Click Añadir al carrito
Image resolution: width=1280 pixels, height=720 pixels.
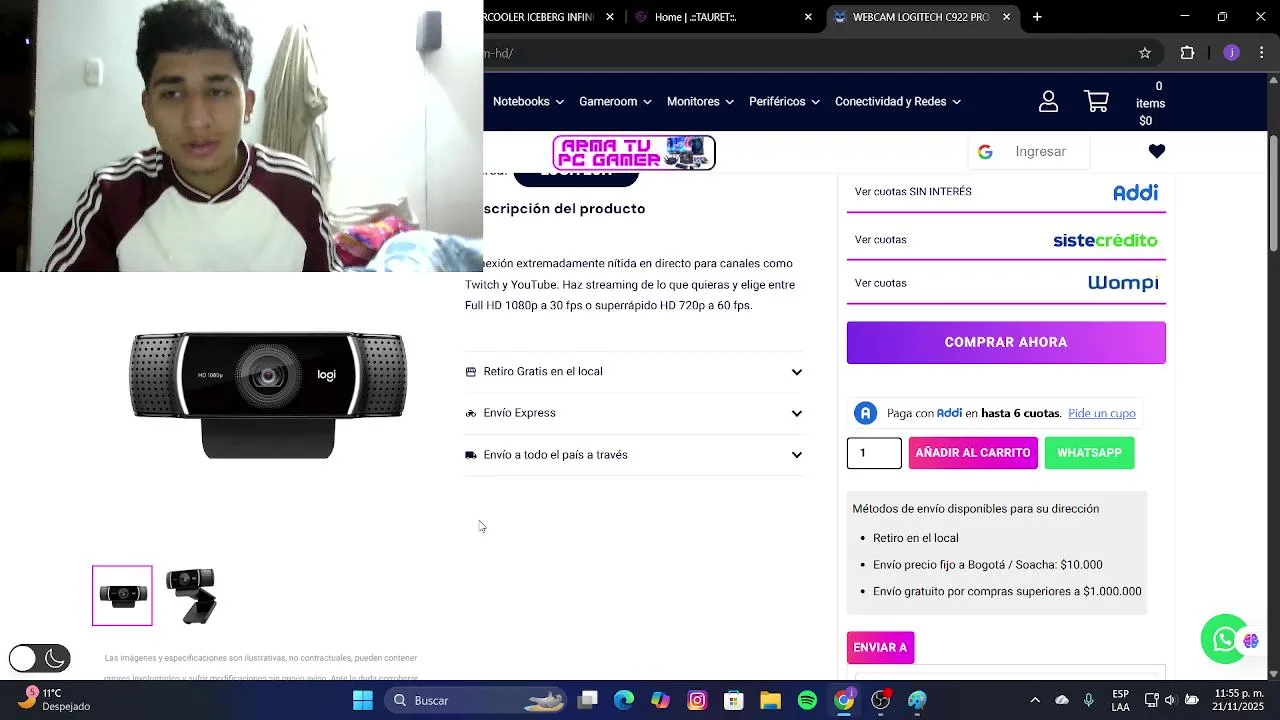pos(973,453)
